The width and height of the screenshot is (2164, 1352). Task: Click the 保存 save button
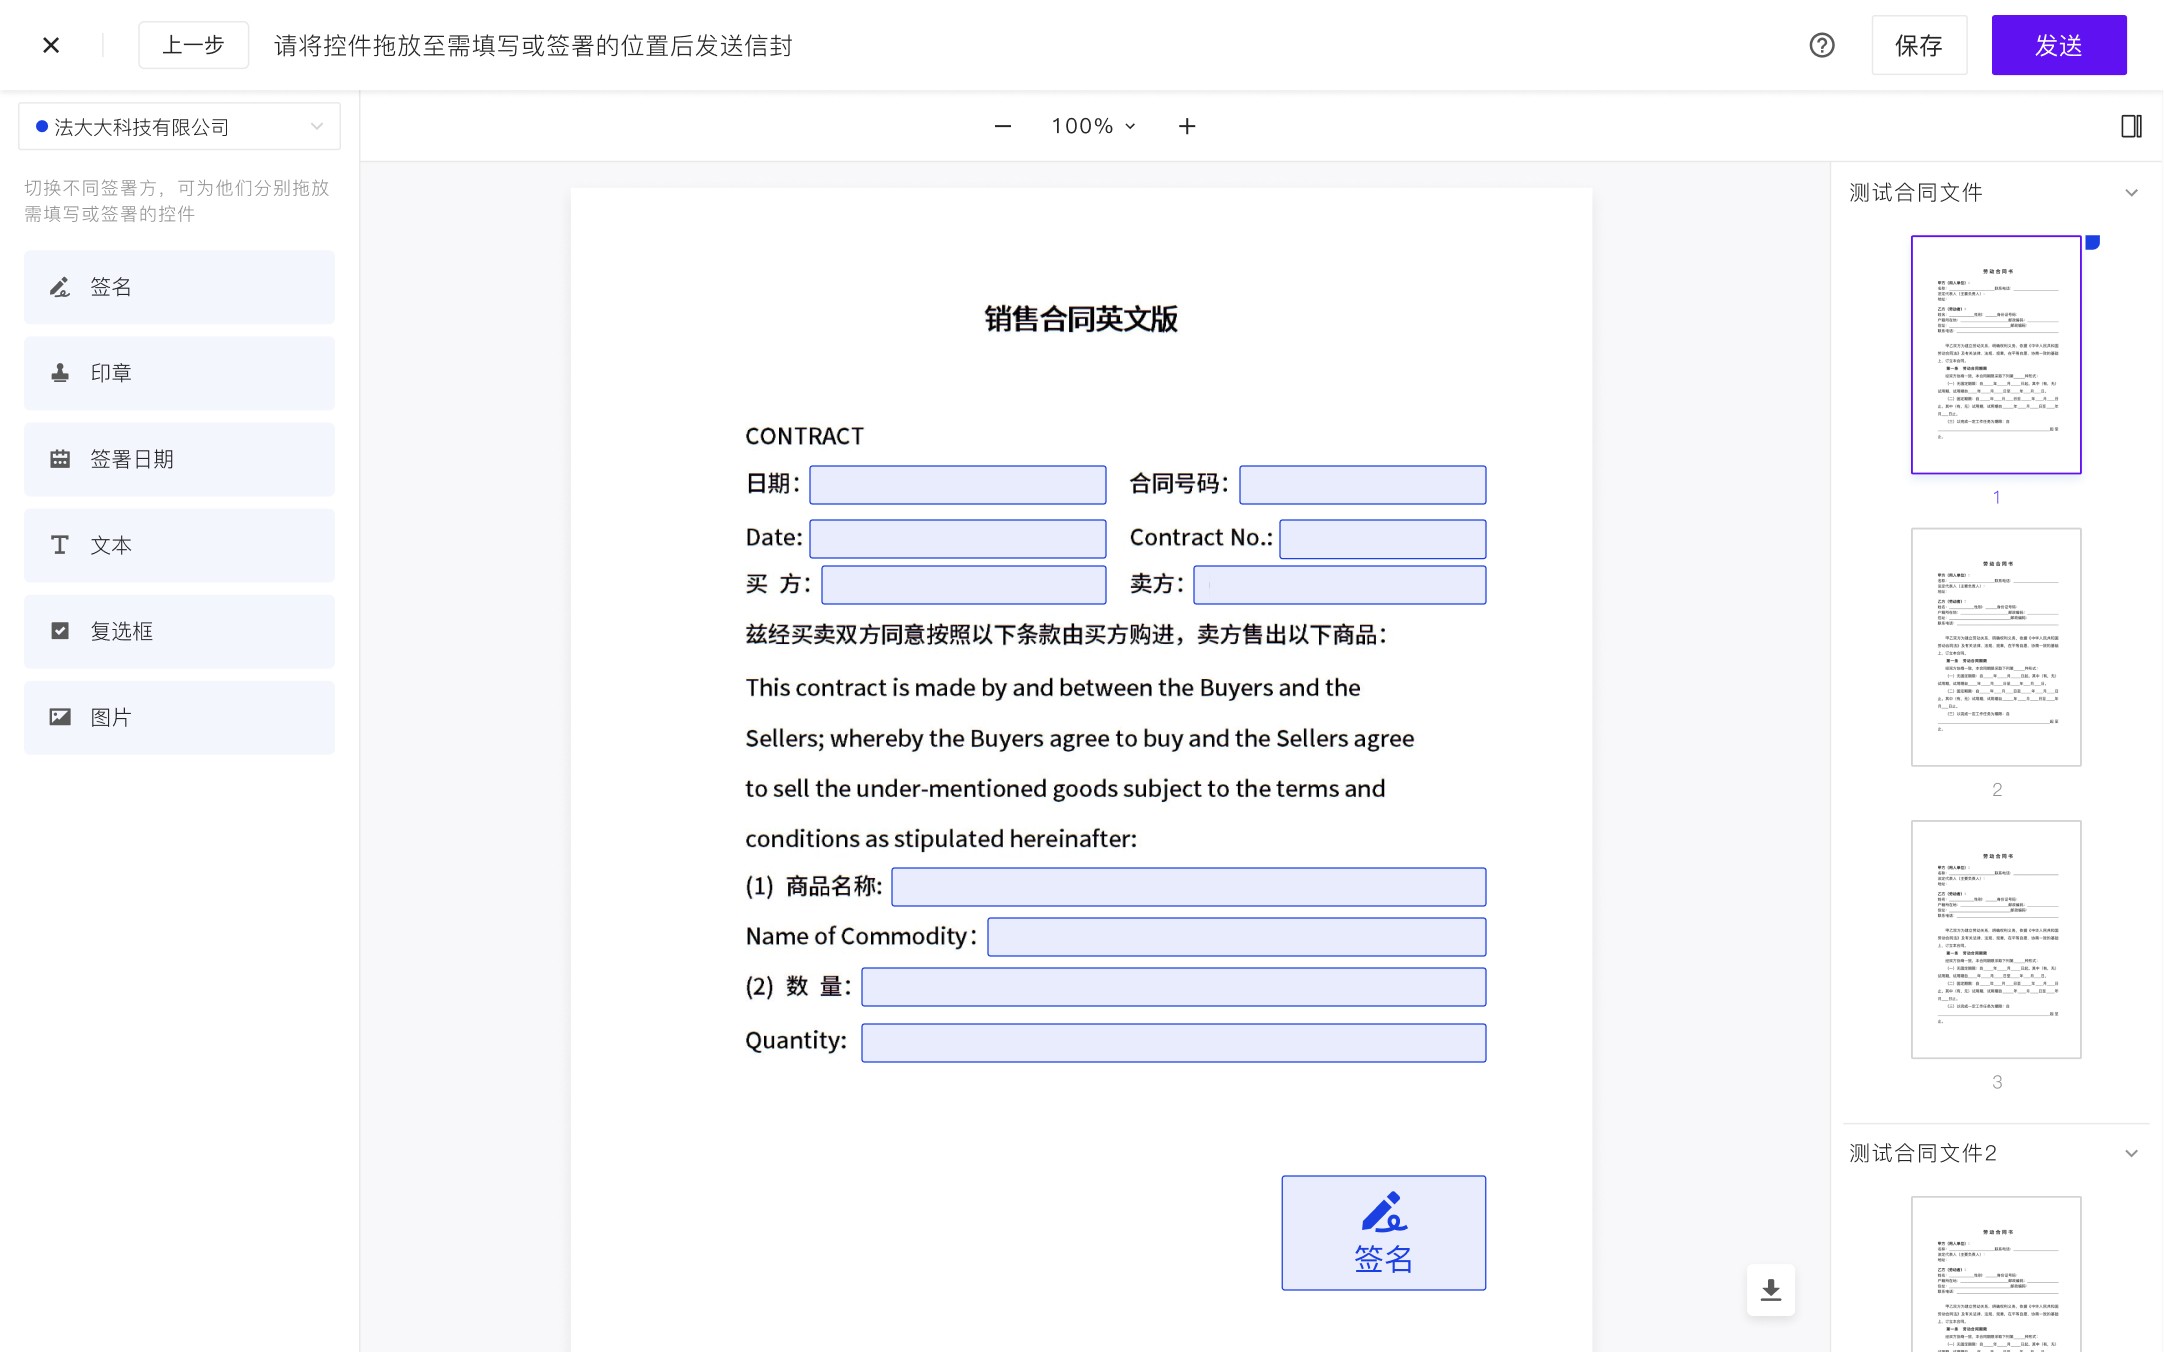coord(1918,45)
